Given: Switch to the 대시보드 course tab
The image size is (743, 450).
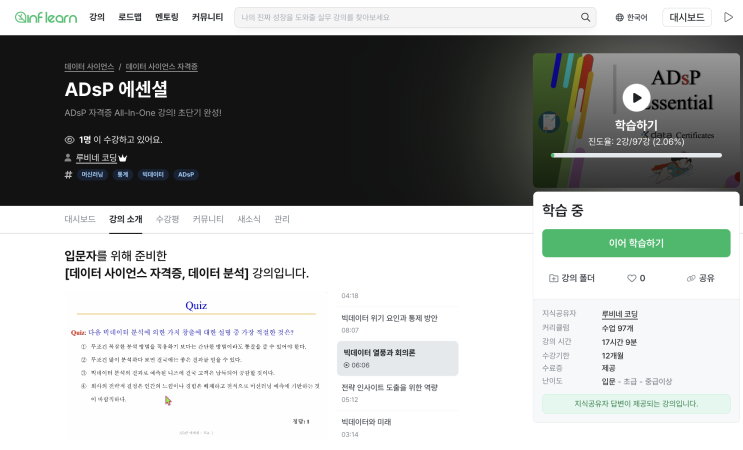Looking at the screenshot, I should tap(80, 219).
